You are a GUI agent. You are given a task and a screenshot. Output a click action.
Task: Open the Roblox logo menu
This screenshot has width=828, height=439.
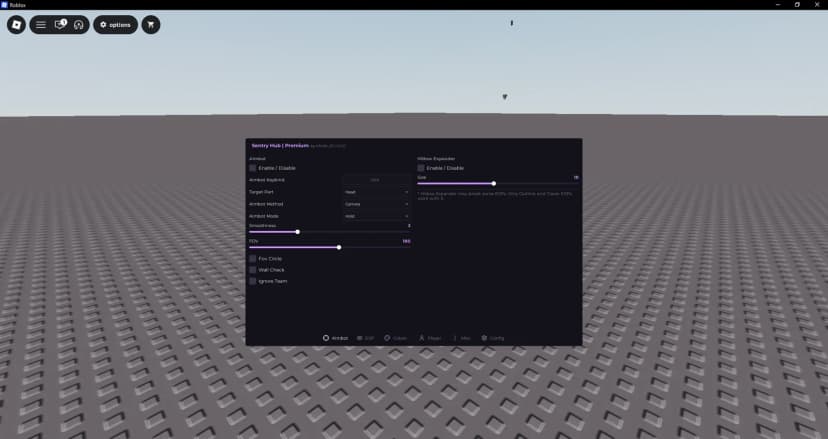pos(16,25)
